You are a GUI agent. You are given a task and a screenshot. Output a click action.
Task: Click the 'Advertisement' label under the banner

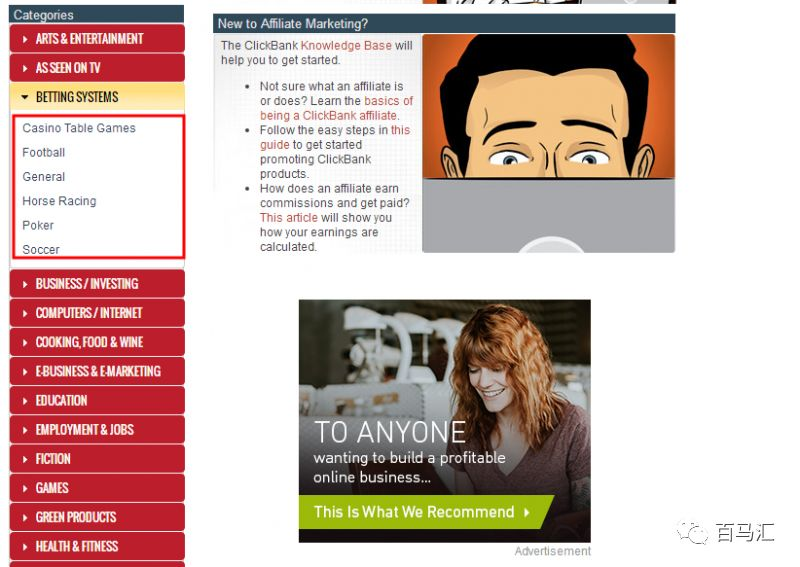tap(553, 551)
